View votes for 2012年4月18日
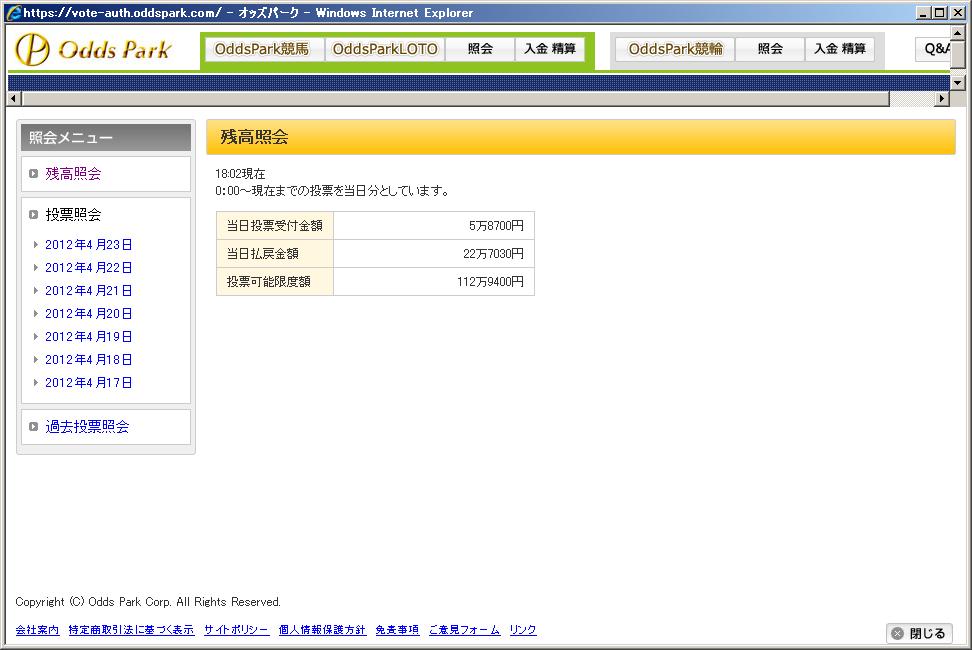The width and height of the screenshot is (972, 650). [89, 359]
